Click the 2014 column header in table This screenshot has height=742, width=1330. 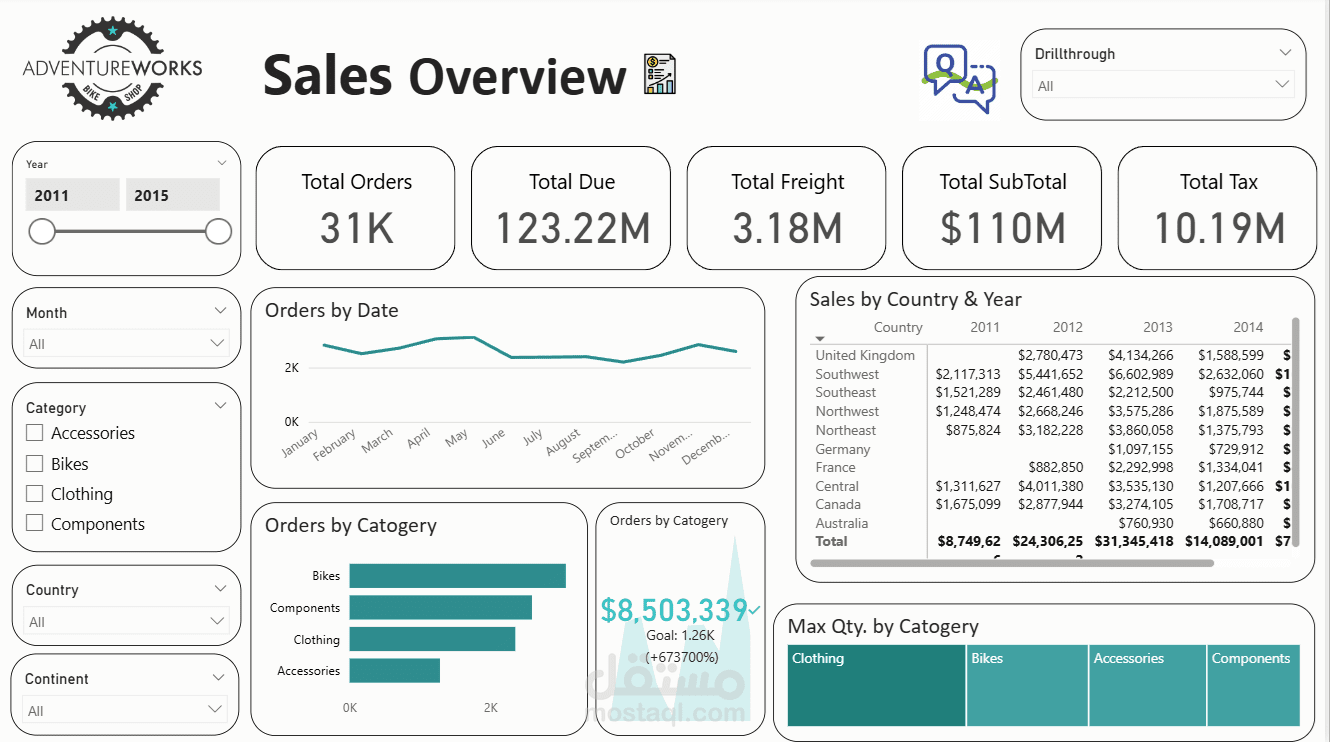1248,327
